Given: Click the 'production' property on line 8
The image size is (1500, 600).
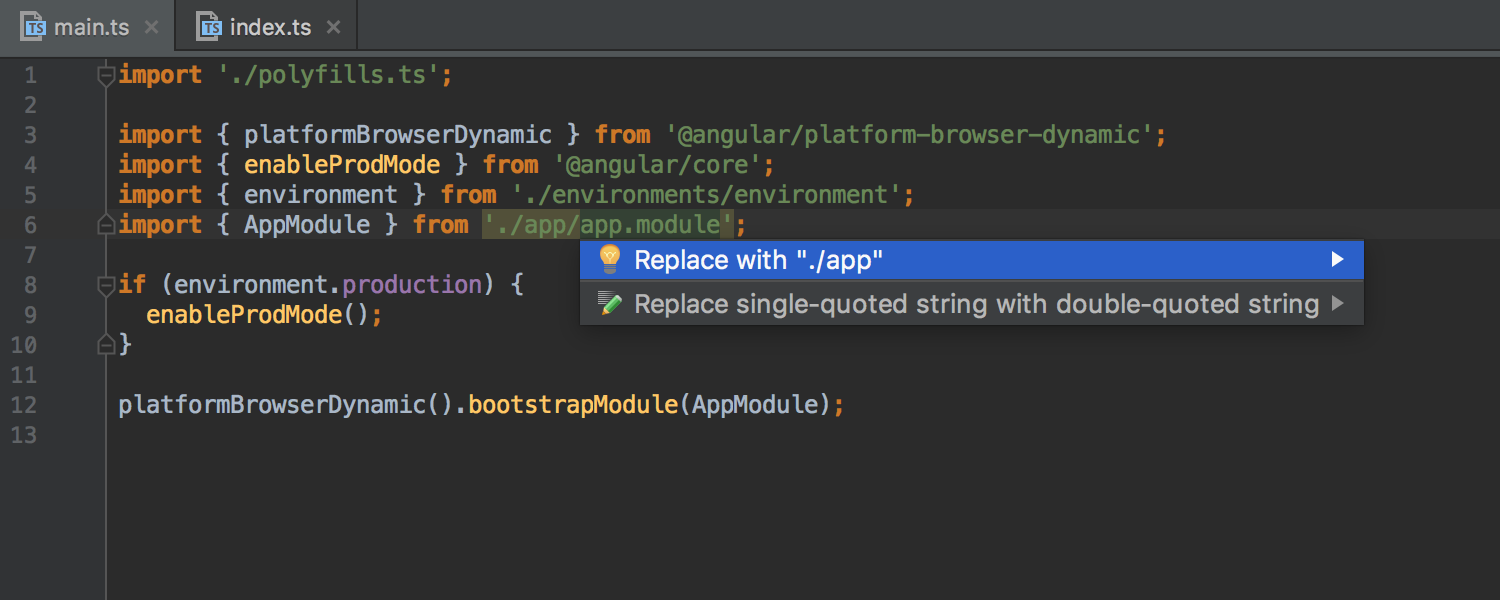Looking at the screenshot, I should (412, 285).
